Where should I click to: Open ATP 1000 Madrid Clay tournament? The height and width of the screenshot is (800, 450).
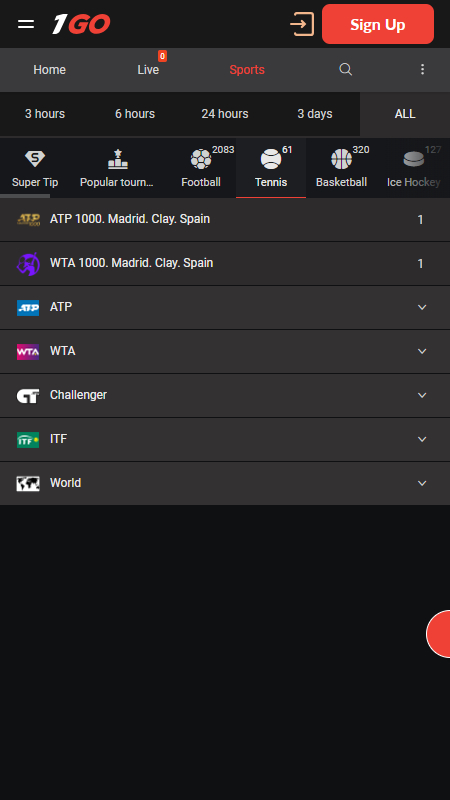tap(225, 219)
